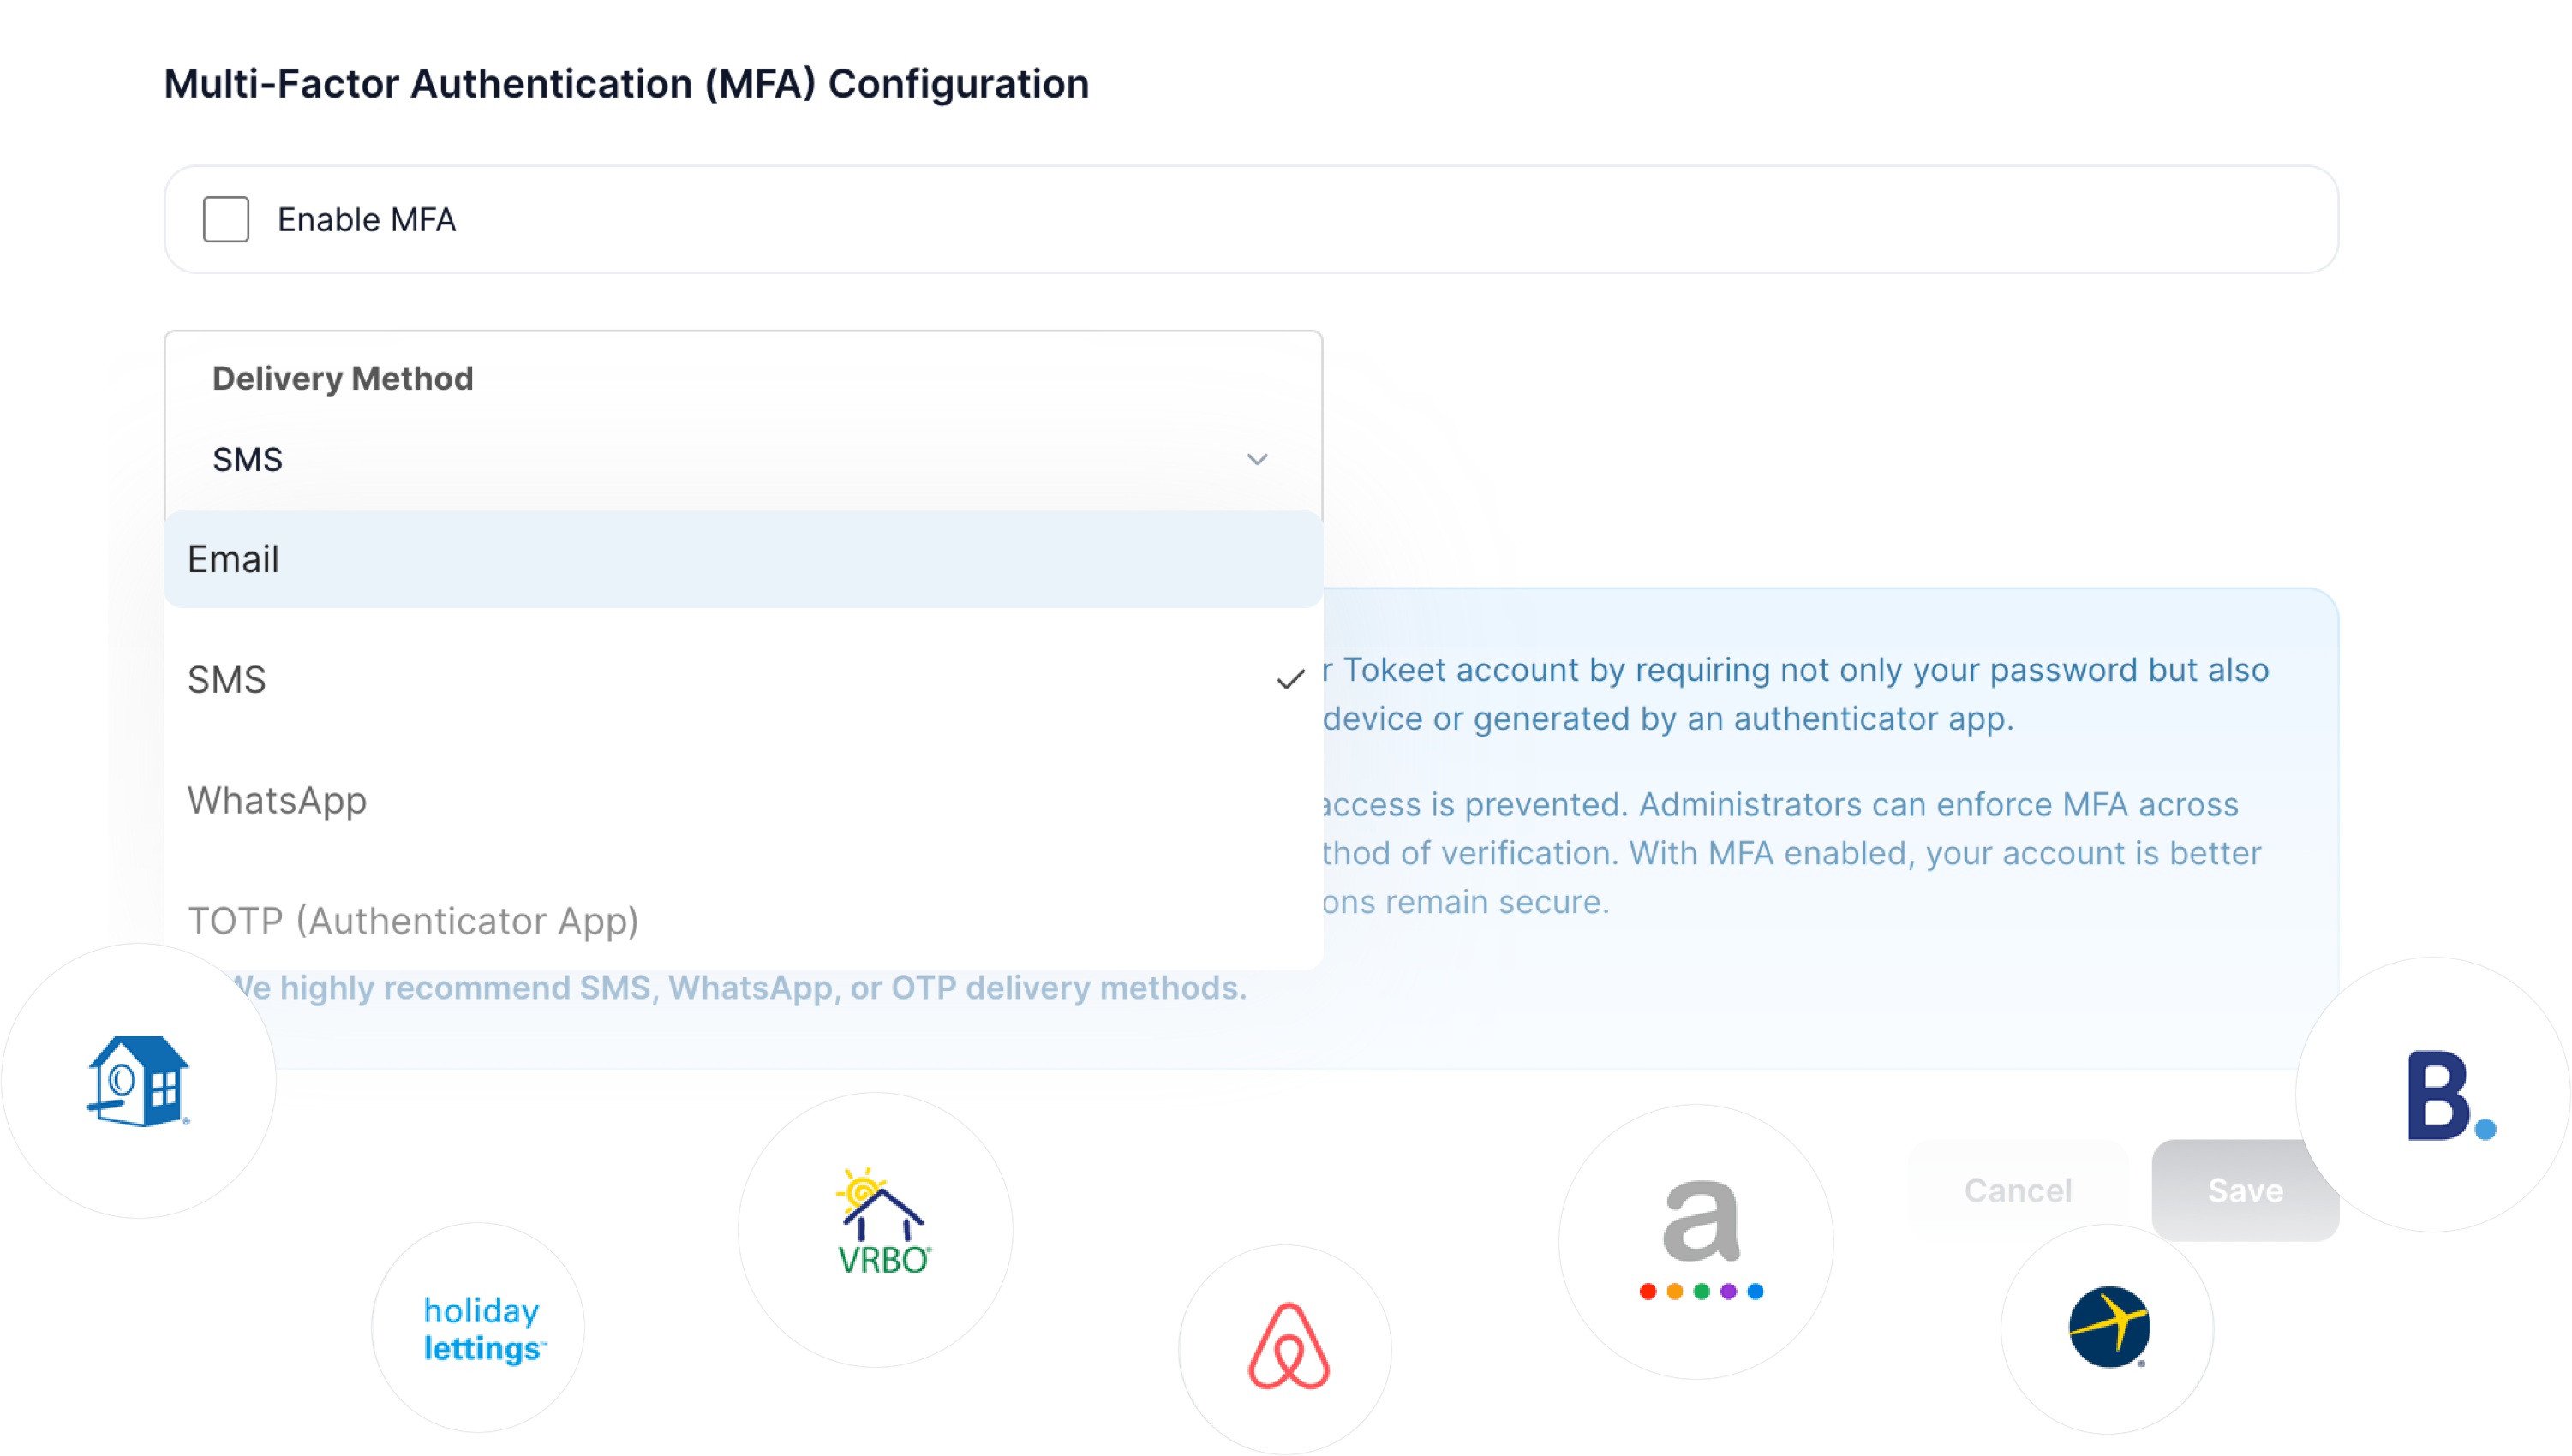Choose WhatsApp as delivery method
Screen dimensions: 2572x1456
(x=743, y=801)
